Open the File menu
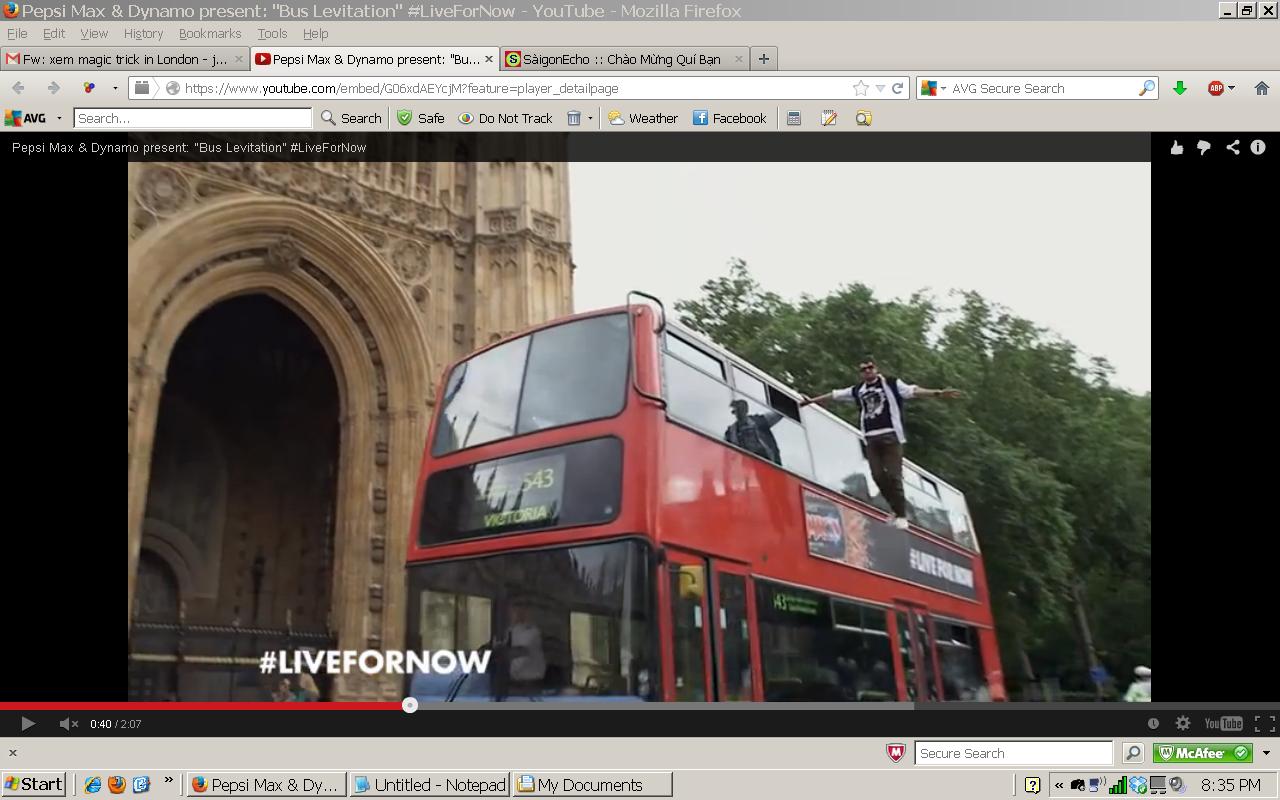 (x=17, y=33)
